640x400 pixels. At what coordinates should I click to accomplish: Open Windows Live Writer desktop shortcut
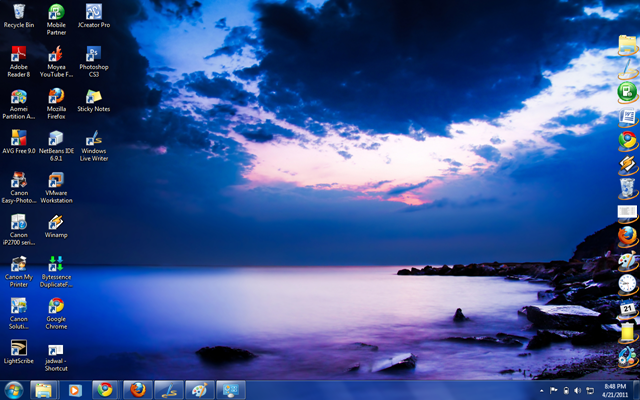click(x=94, y=146)
